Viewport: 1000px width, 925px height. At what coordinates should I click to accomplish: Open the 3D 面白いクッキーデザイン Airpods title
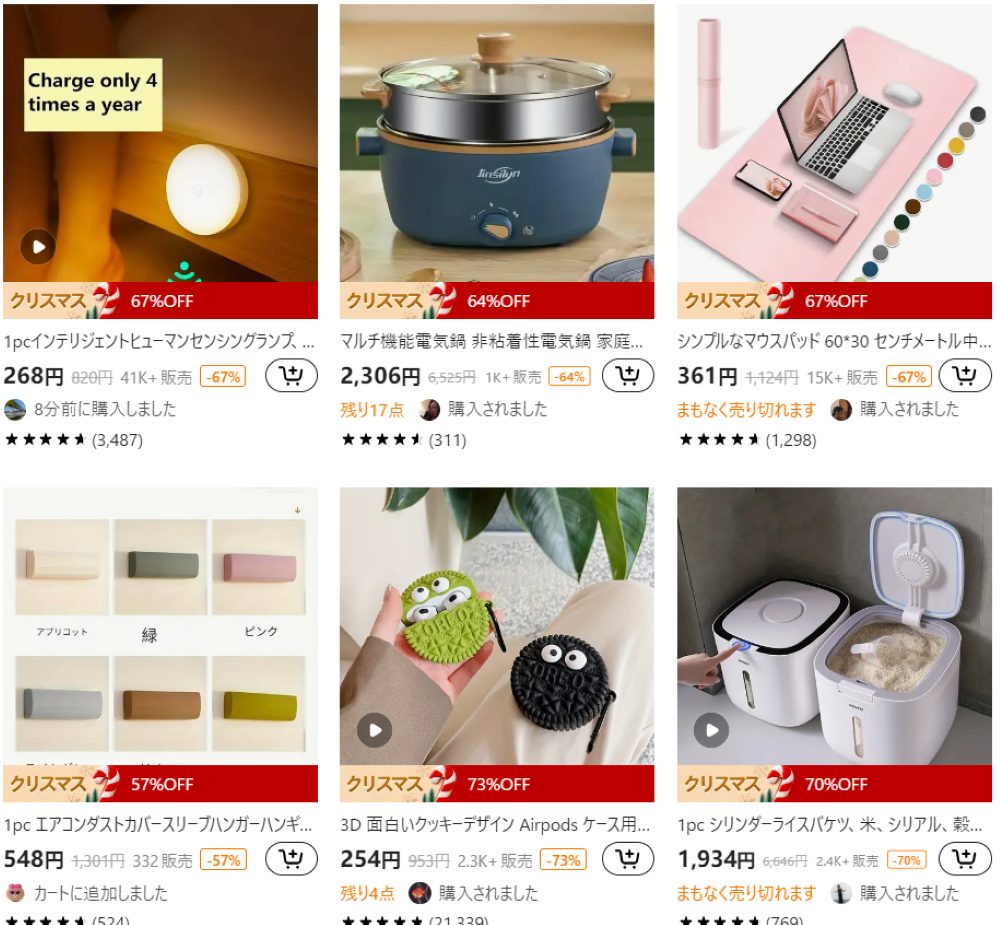(495, 825)
